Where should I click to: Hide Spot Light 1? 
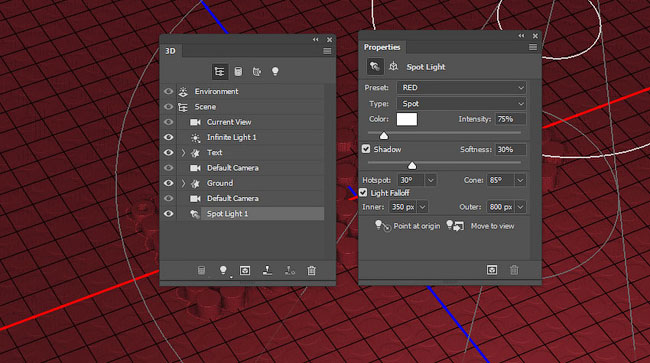point(168,214)
